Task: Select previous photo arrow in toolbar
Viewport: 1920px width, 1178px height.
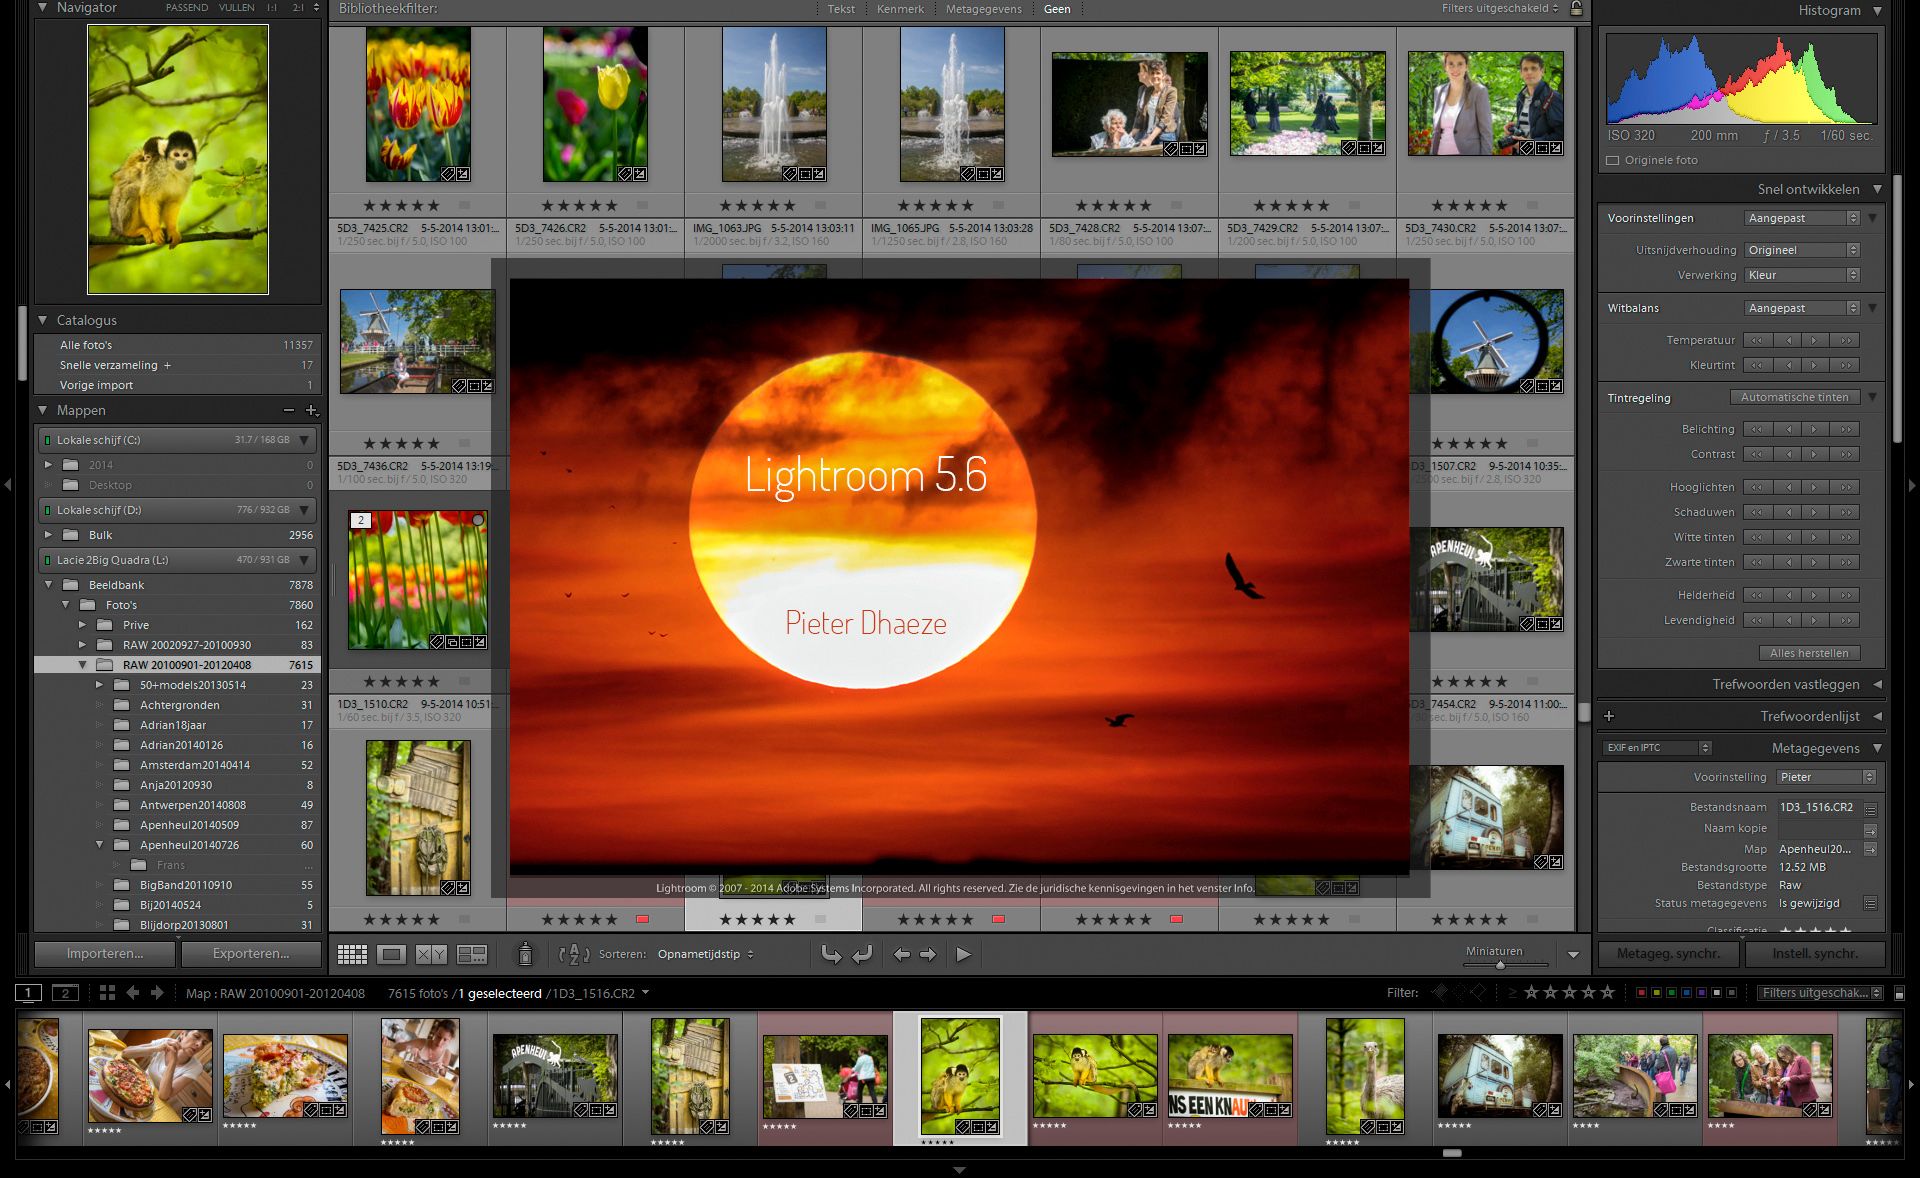Action: tap(902, 954)
